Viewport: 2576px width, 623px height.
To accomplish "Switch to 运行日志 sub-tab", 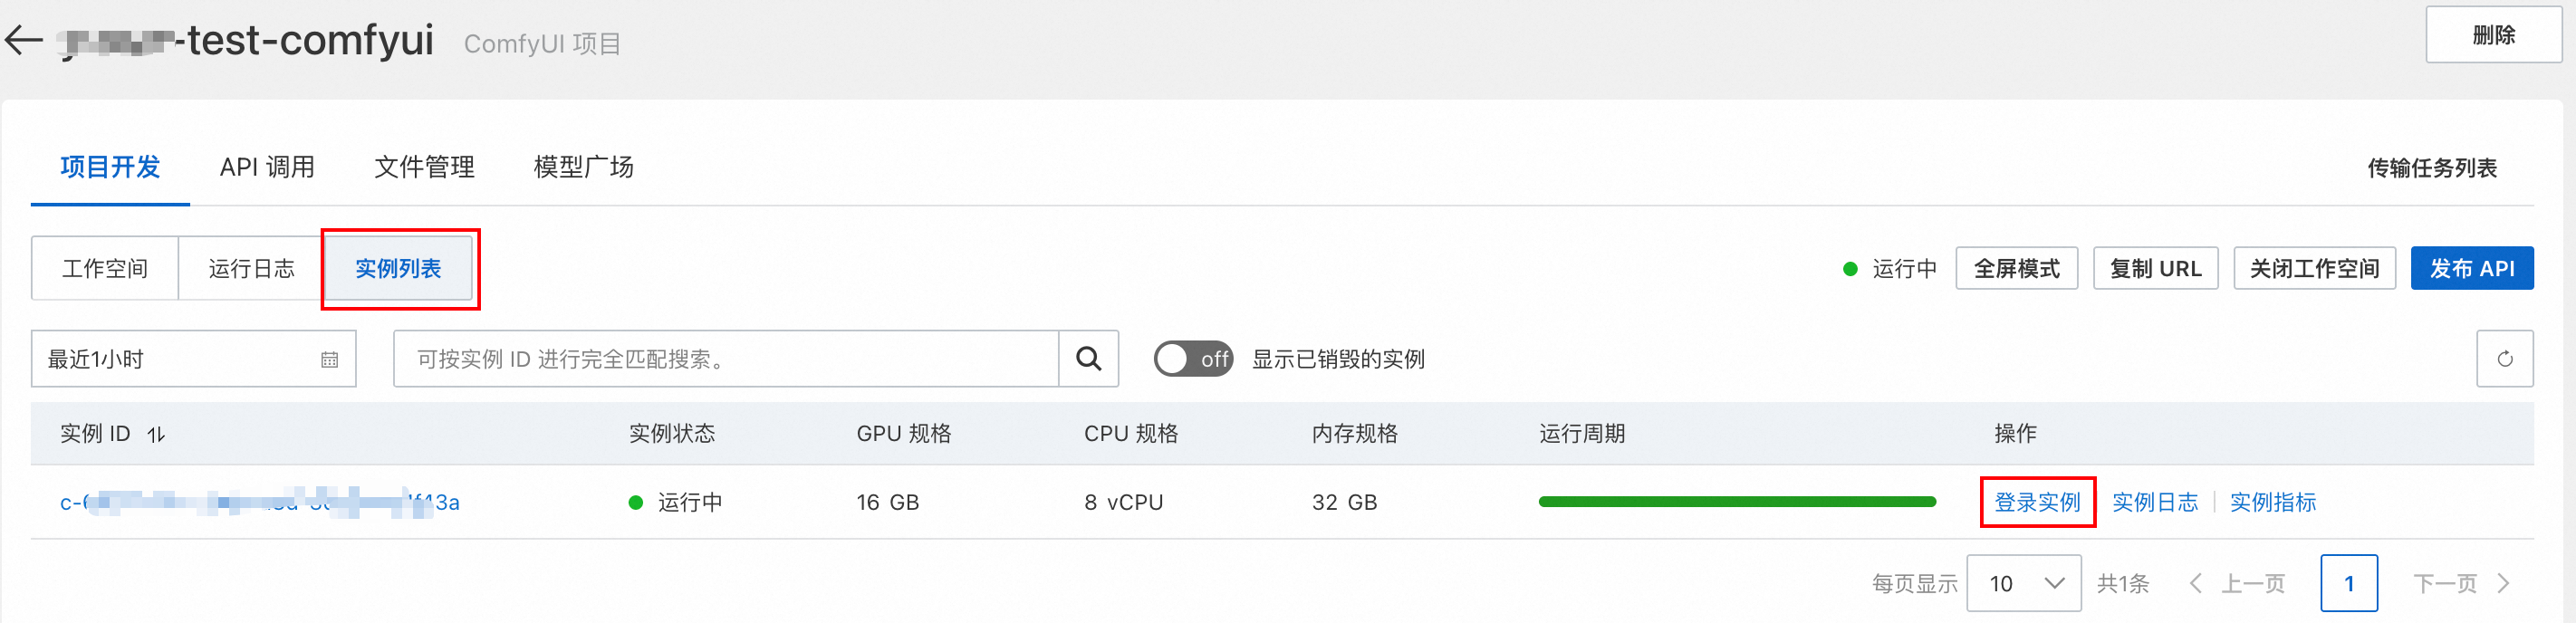I will tap(251, 268).
